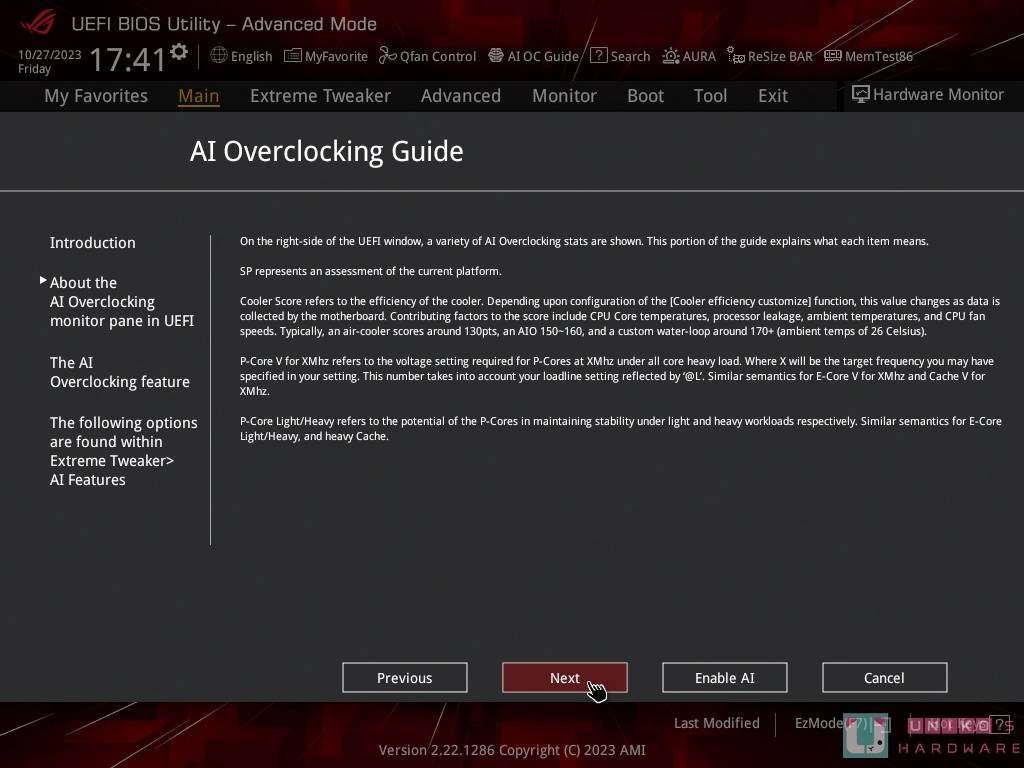Viewport: 1024px width, 768px height.
Task: Open MyFavorite from the top toolbar
Action: 292,56
